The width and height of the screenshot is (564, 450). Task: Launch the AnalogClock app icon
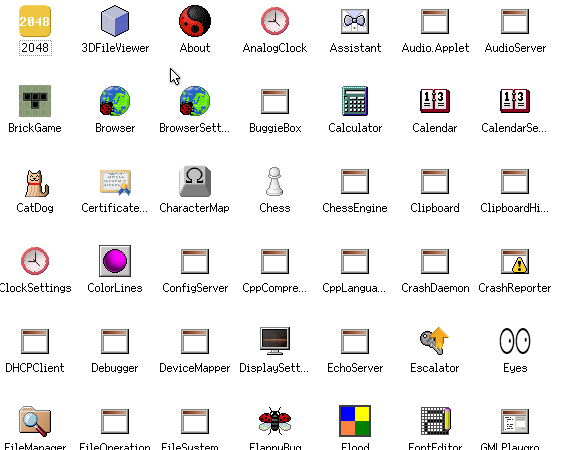tap(275, 21)
